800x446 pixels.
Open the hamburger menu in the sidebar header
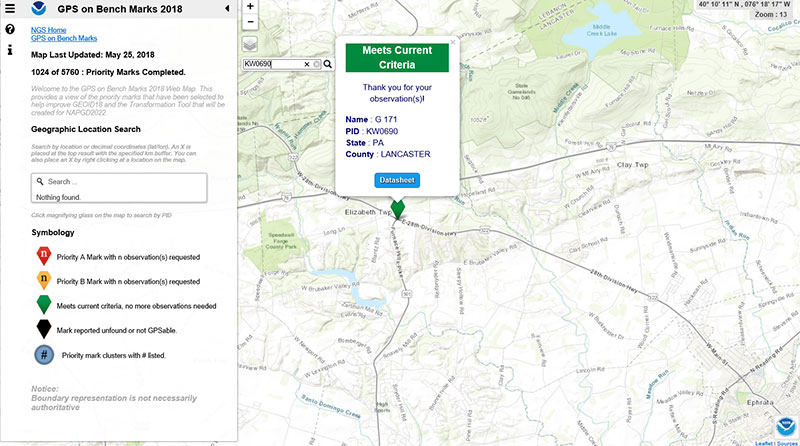click(10, 8)
